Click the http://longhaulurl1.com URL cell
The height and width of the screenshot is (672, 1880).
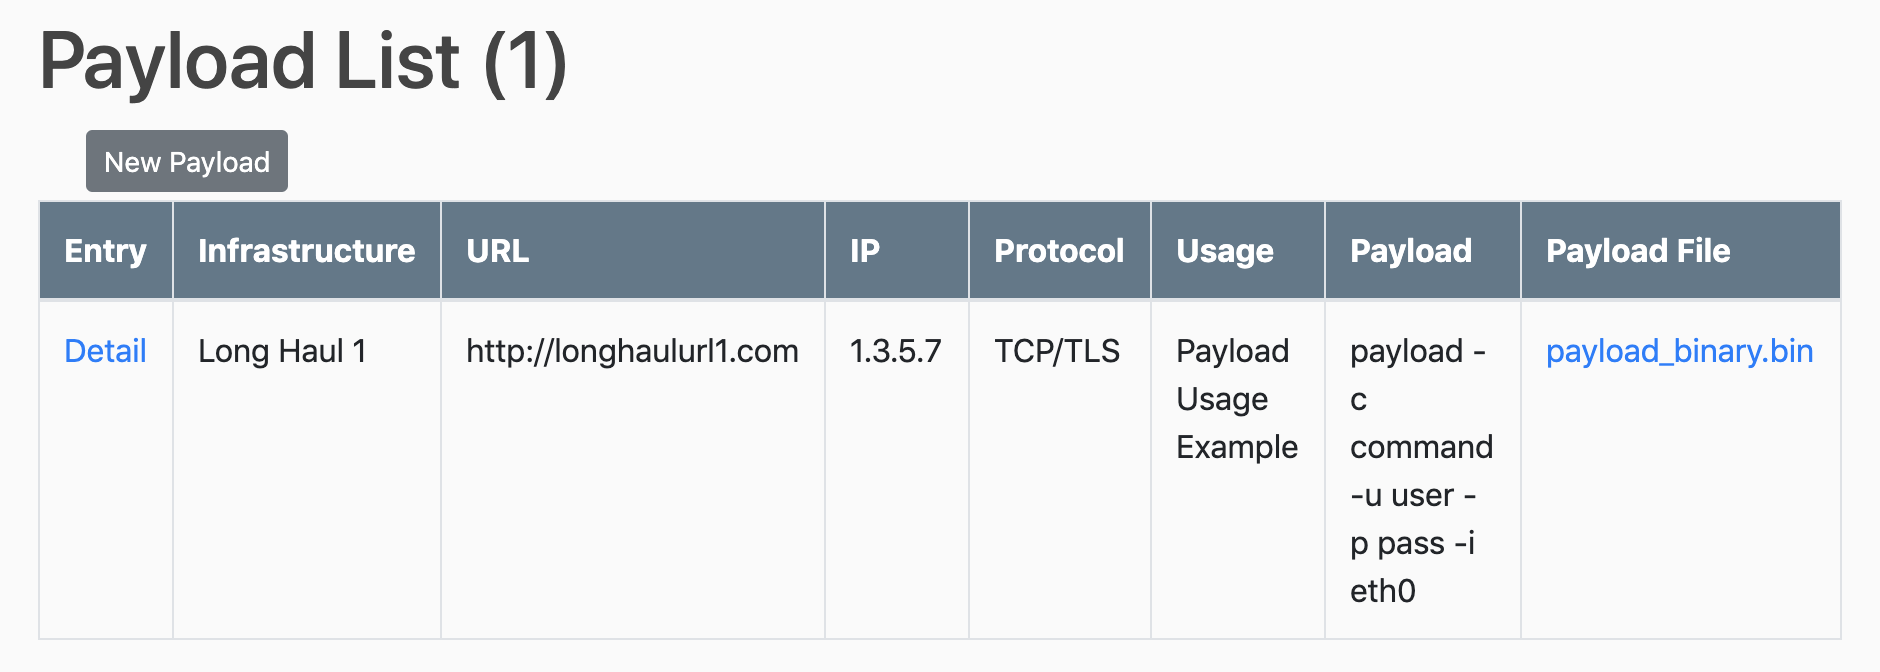[x=632, y=351]
